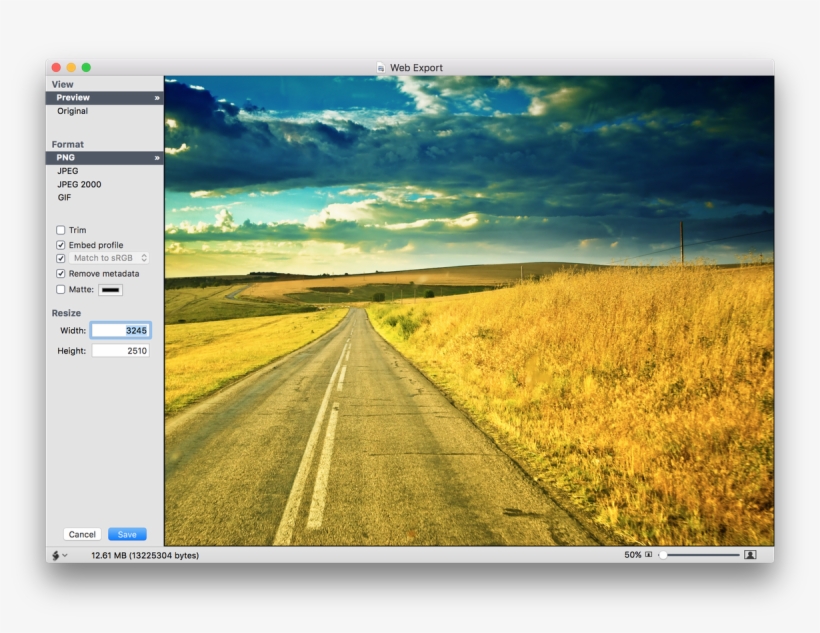Open the lightning bolt actions menu
820x633 pixels.
(x=58, y=555)
